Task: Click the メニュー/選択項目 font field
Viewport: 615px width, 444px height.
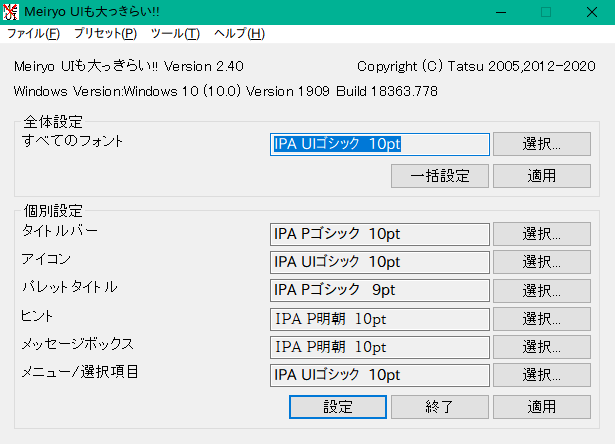Action: coord(380,375)
